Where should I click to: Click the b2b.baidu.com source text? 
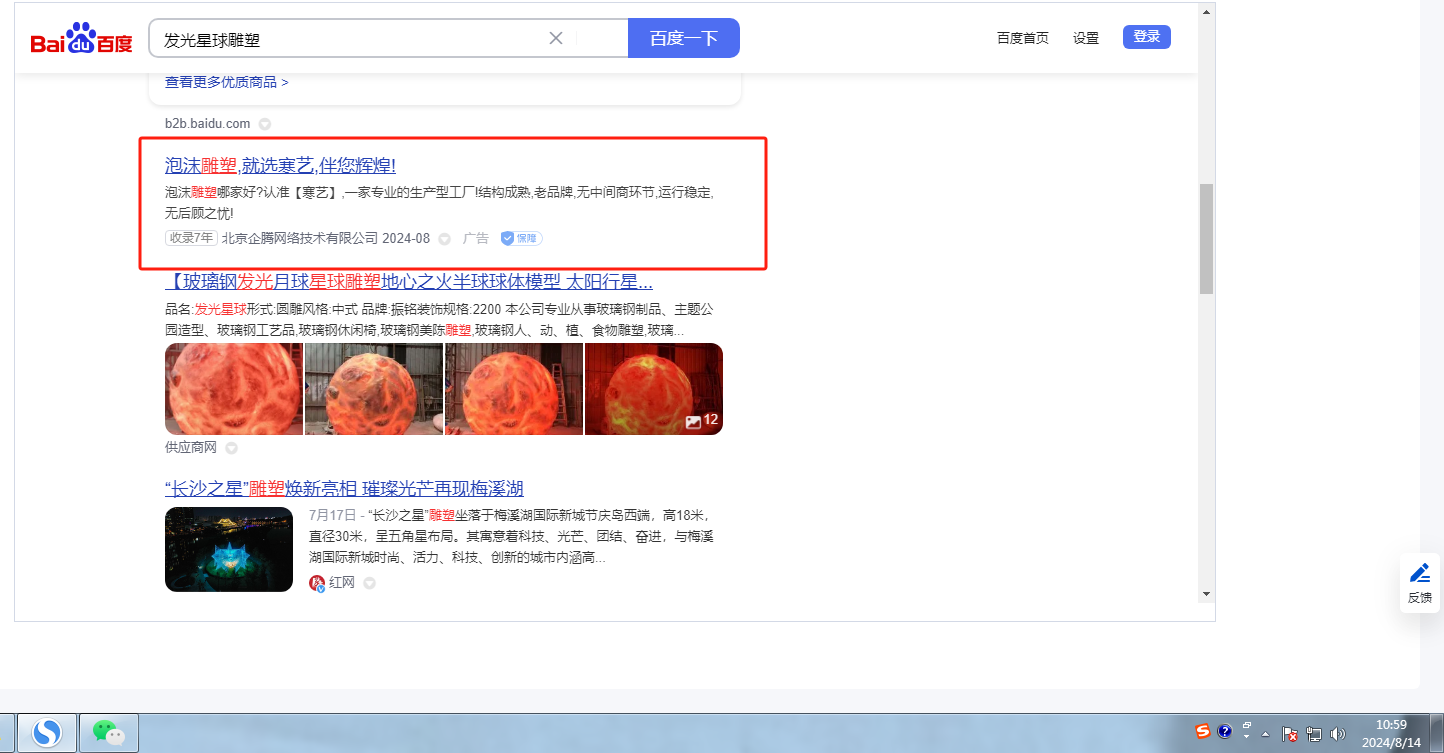[208, 123]
